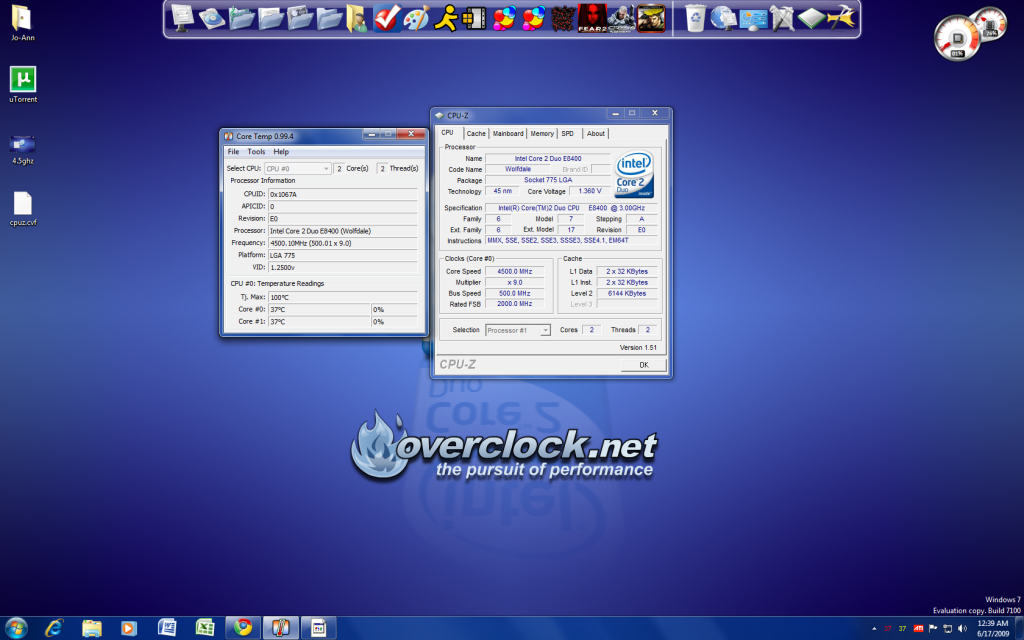
Task: Click the Windows Start orb button
Action: [x=17, y=627]
